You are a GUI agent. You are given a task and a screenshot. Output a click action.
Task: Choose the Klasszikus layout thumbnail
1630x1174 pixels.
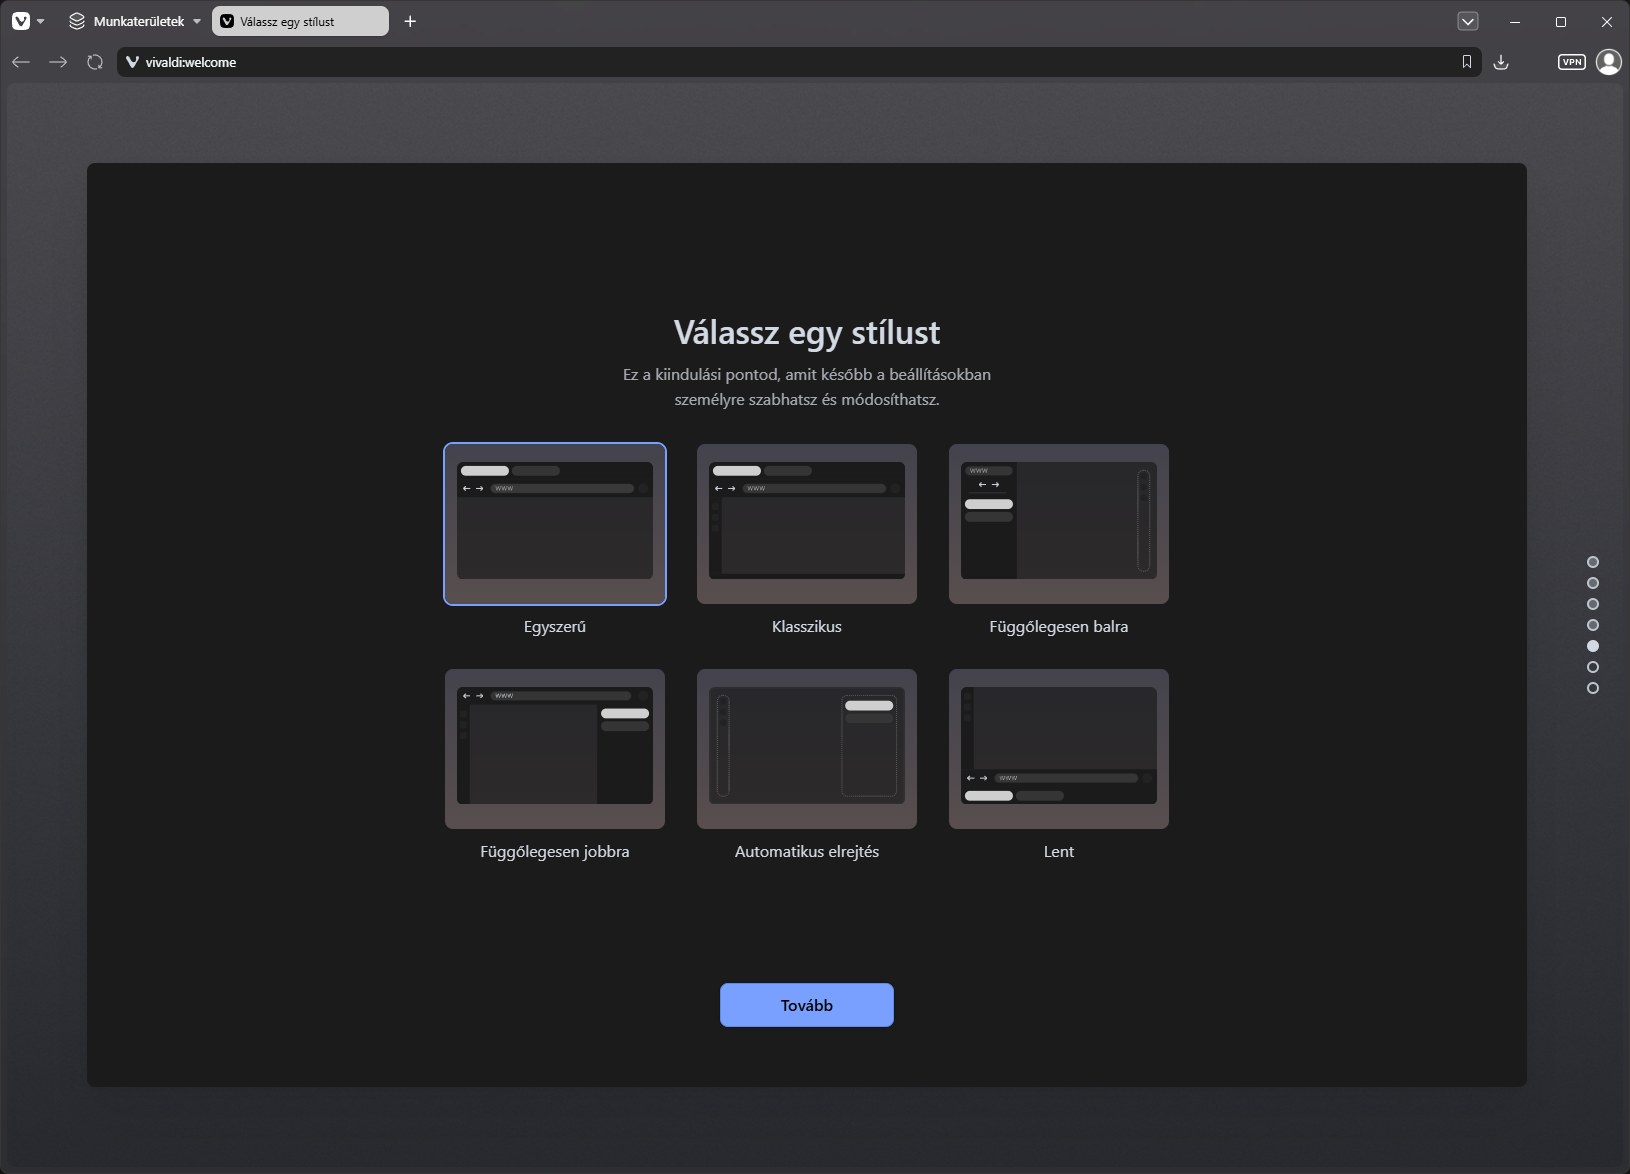pyautogui.click(x=807, y=524)
